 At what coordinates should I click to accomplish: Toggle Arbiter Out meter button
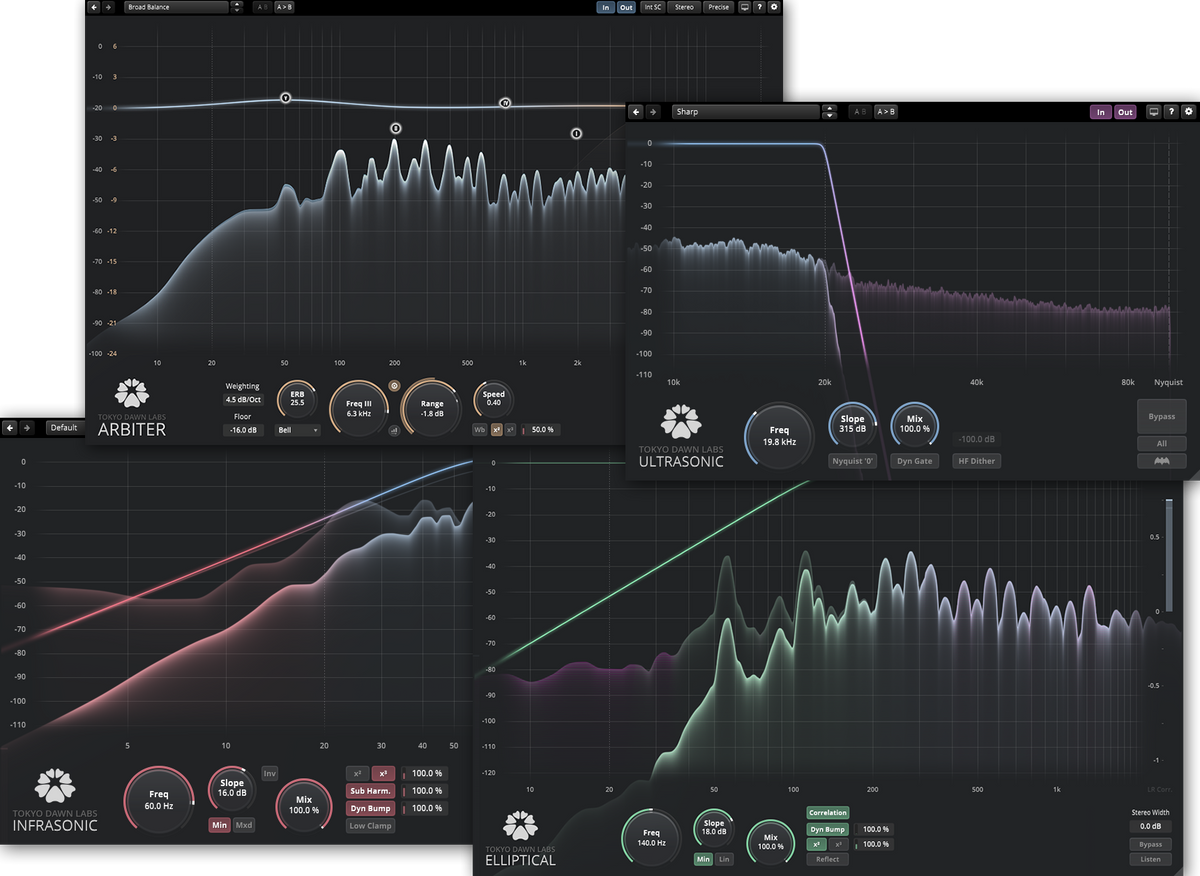pos(626,7)
